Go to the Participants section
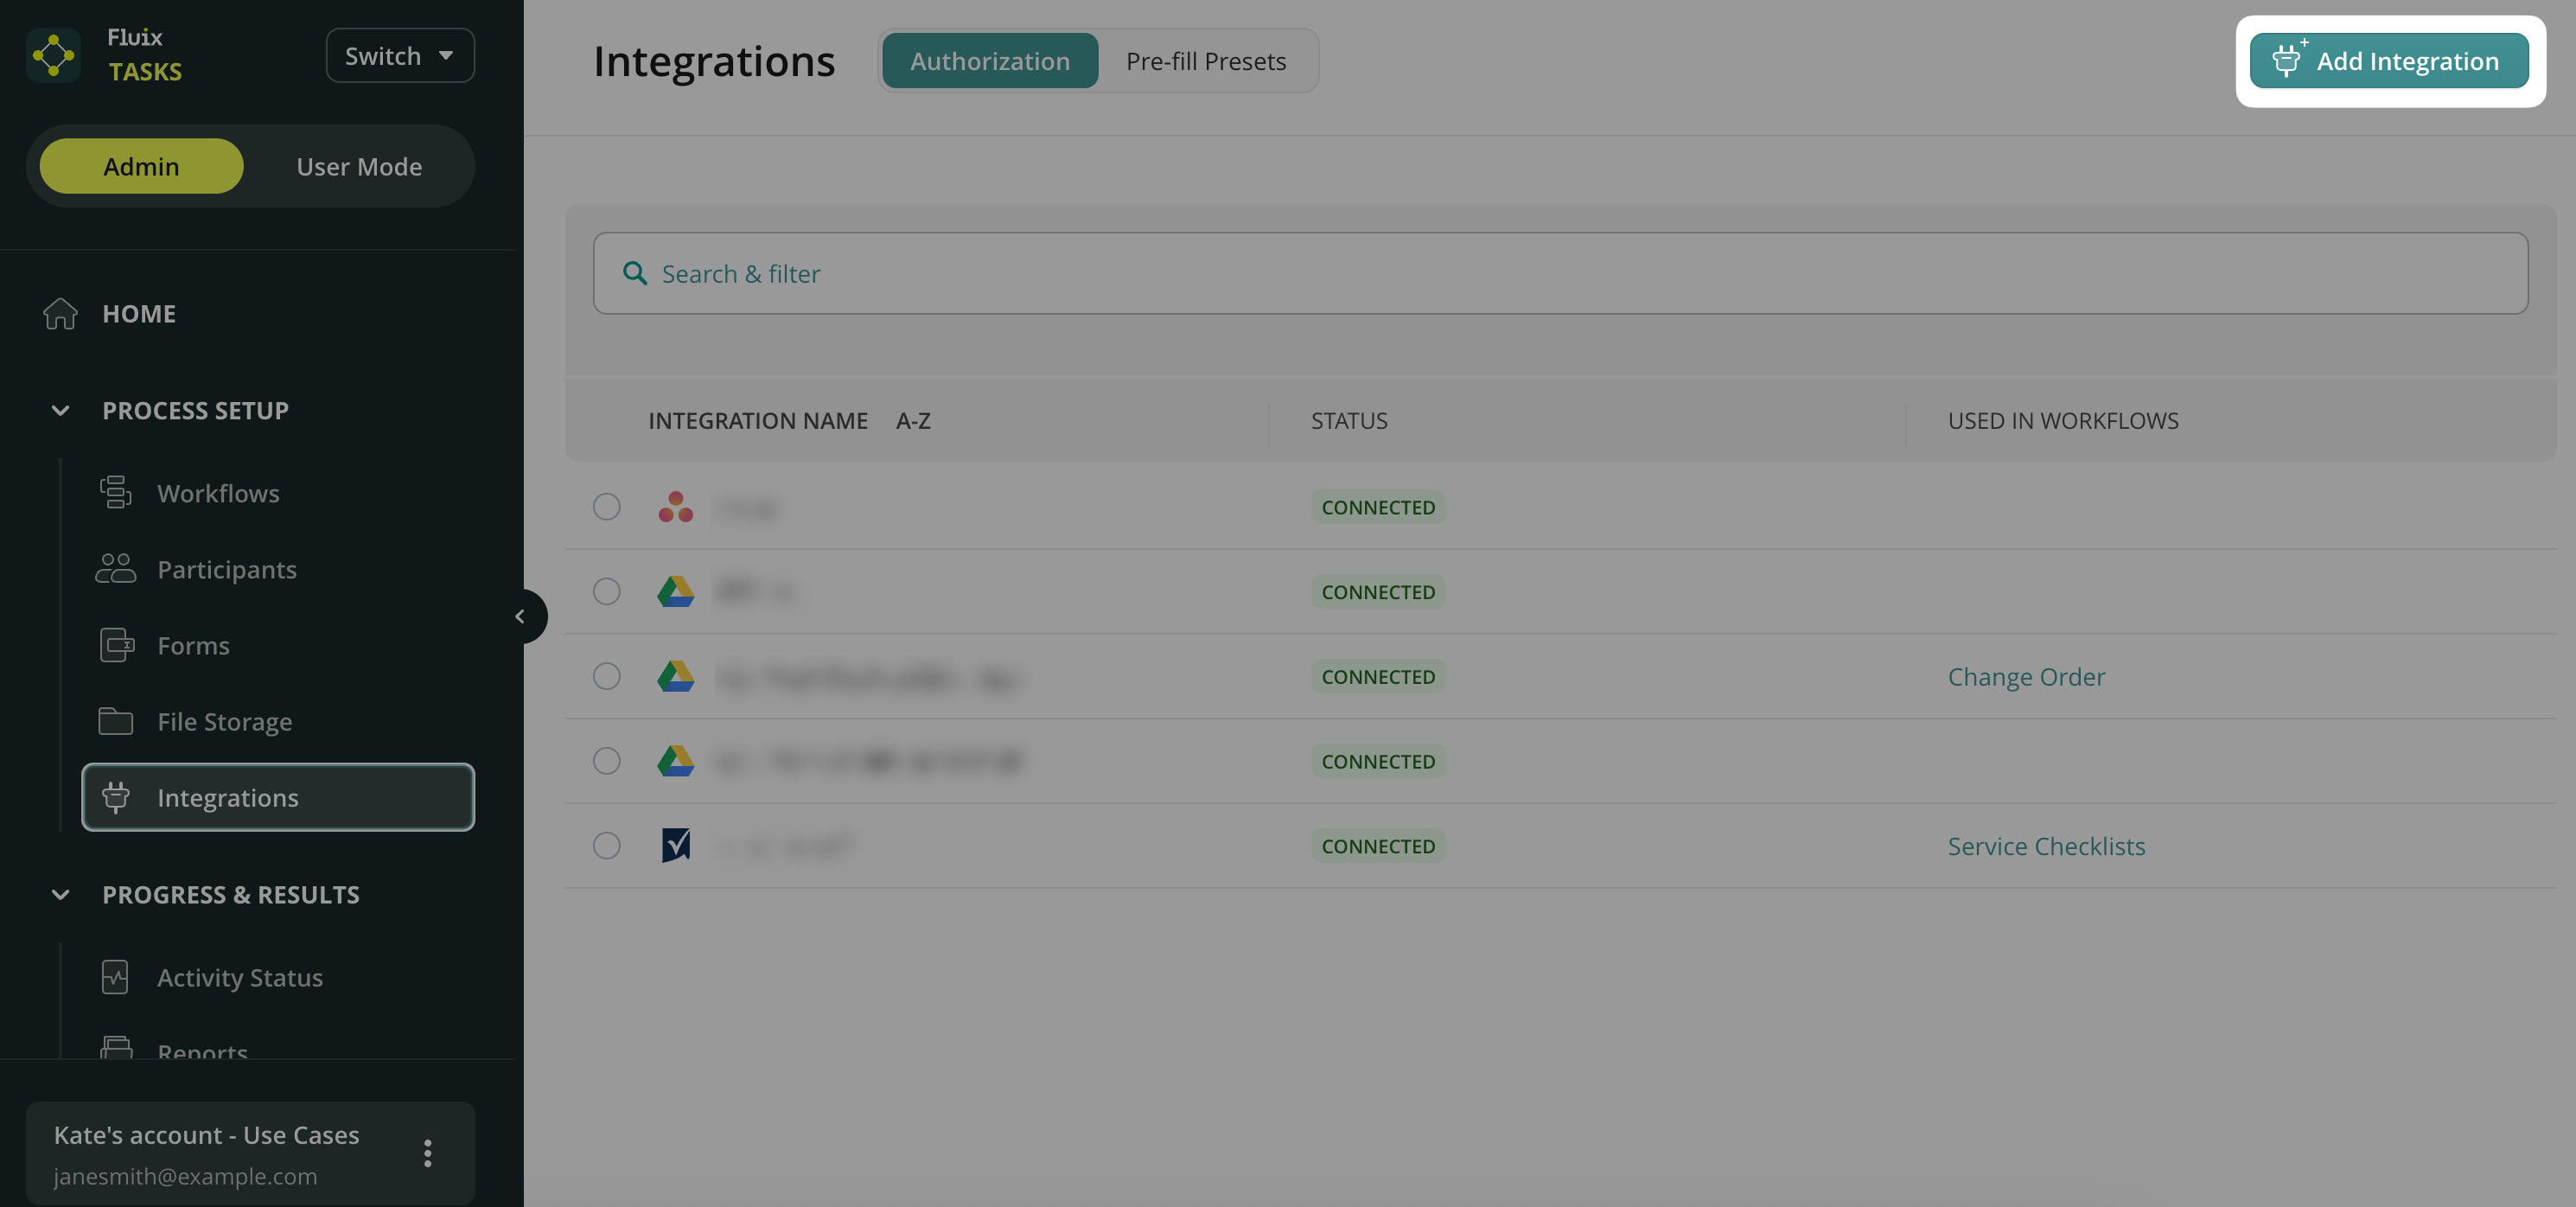Image resolution: width=2576 pixels, height=1207 pixels. coord(226,569)
